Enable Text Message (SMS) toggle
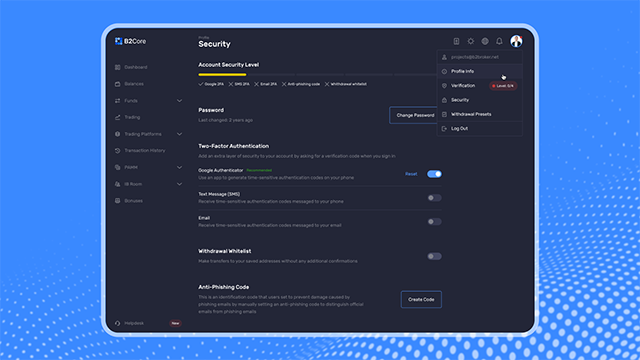640x360 pixels. pos(434,198)
